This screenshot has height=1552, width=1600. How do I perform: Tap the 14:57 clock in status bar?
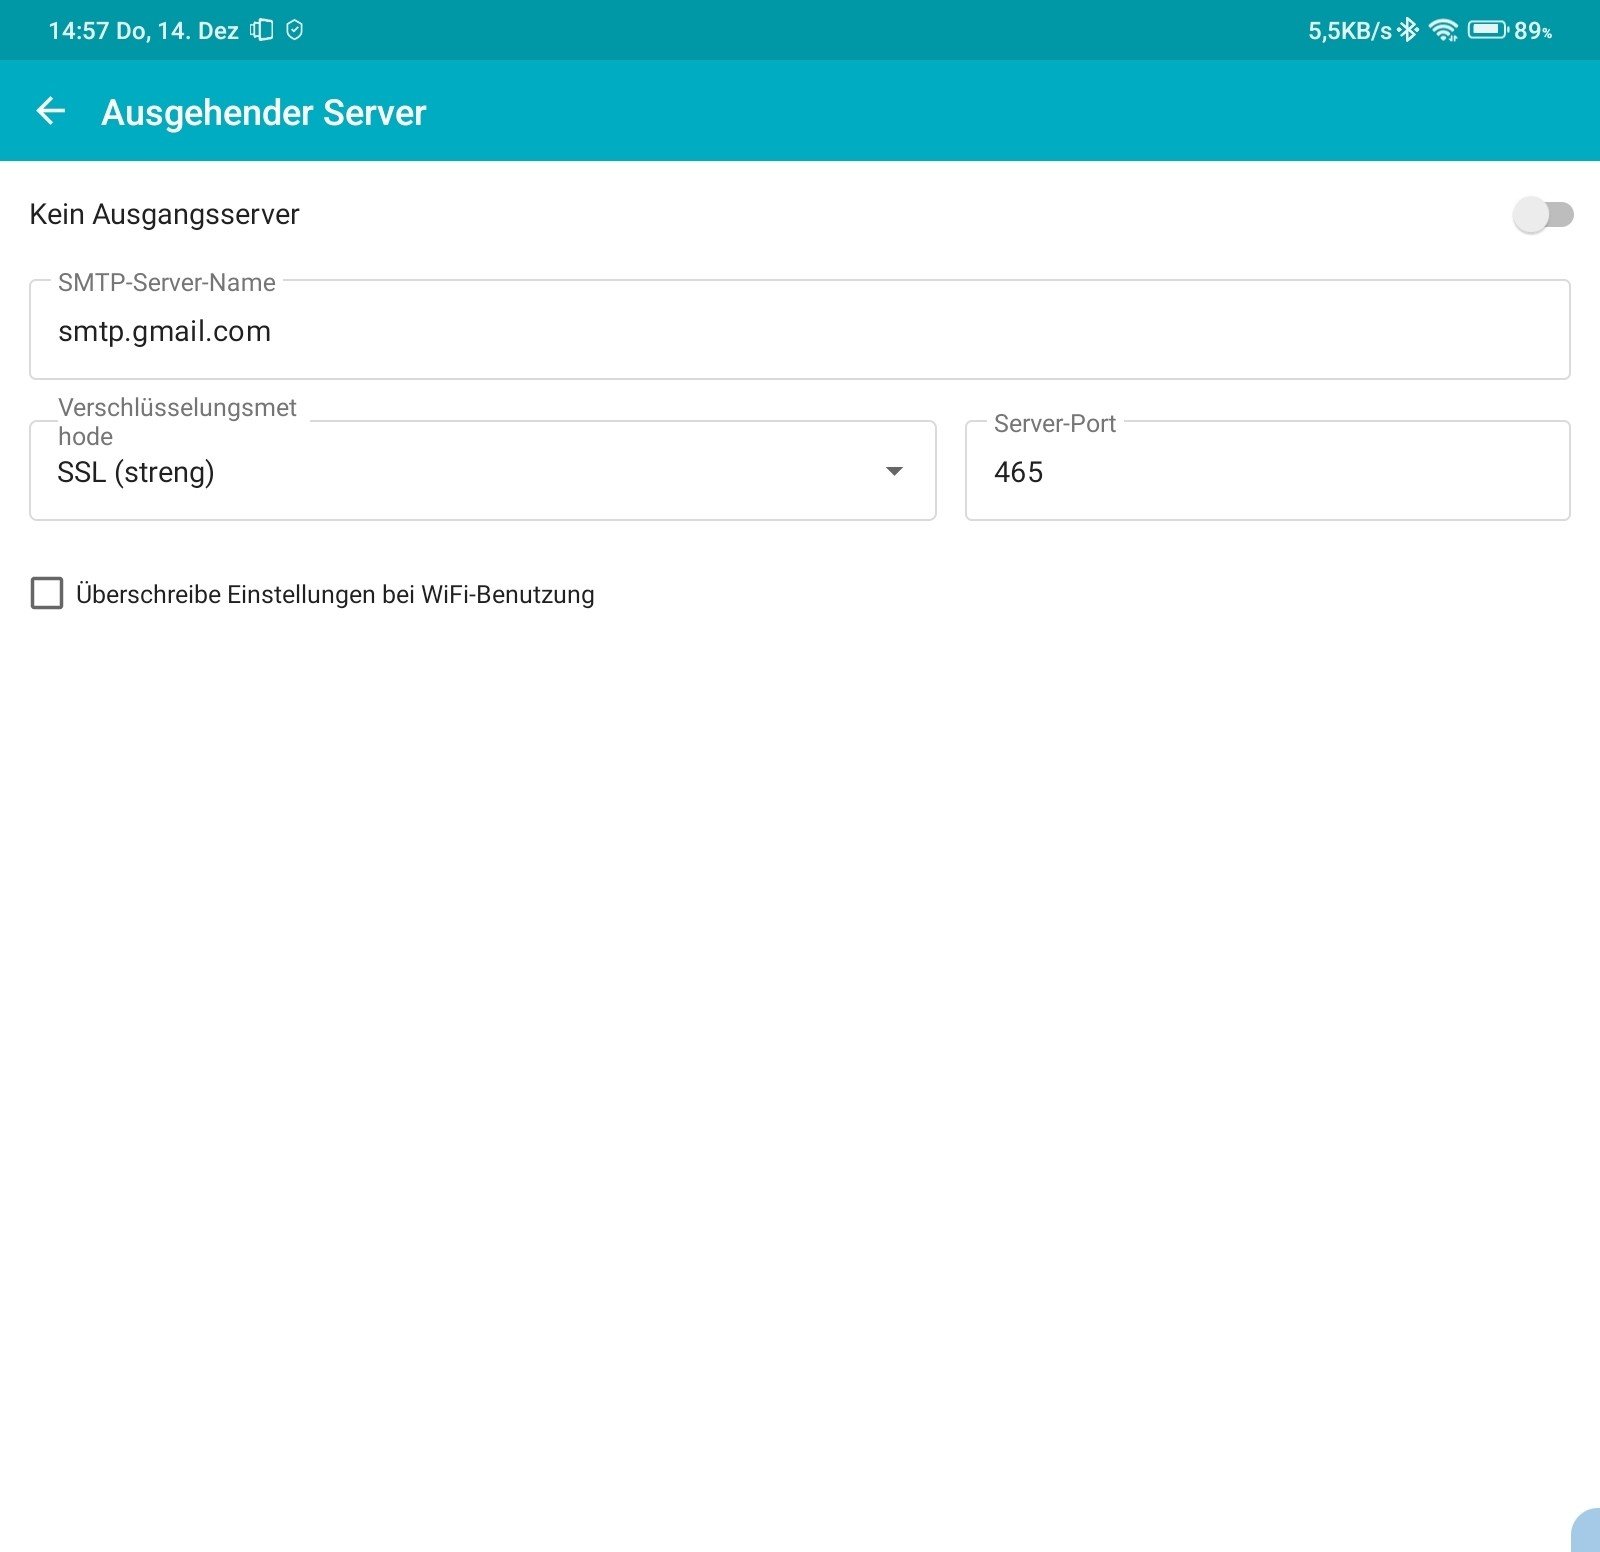[78, 31]
